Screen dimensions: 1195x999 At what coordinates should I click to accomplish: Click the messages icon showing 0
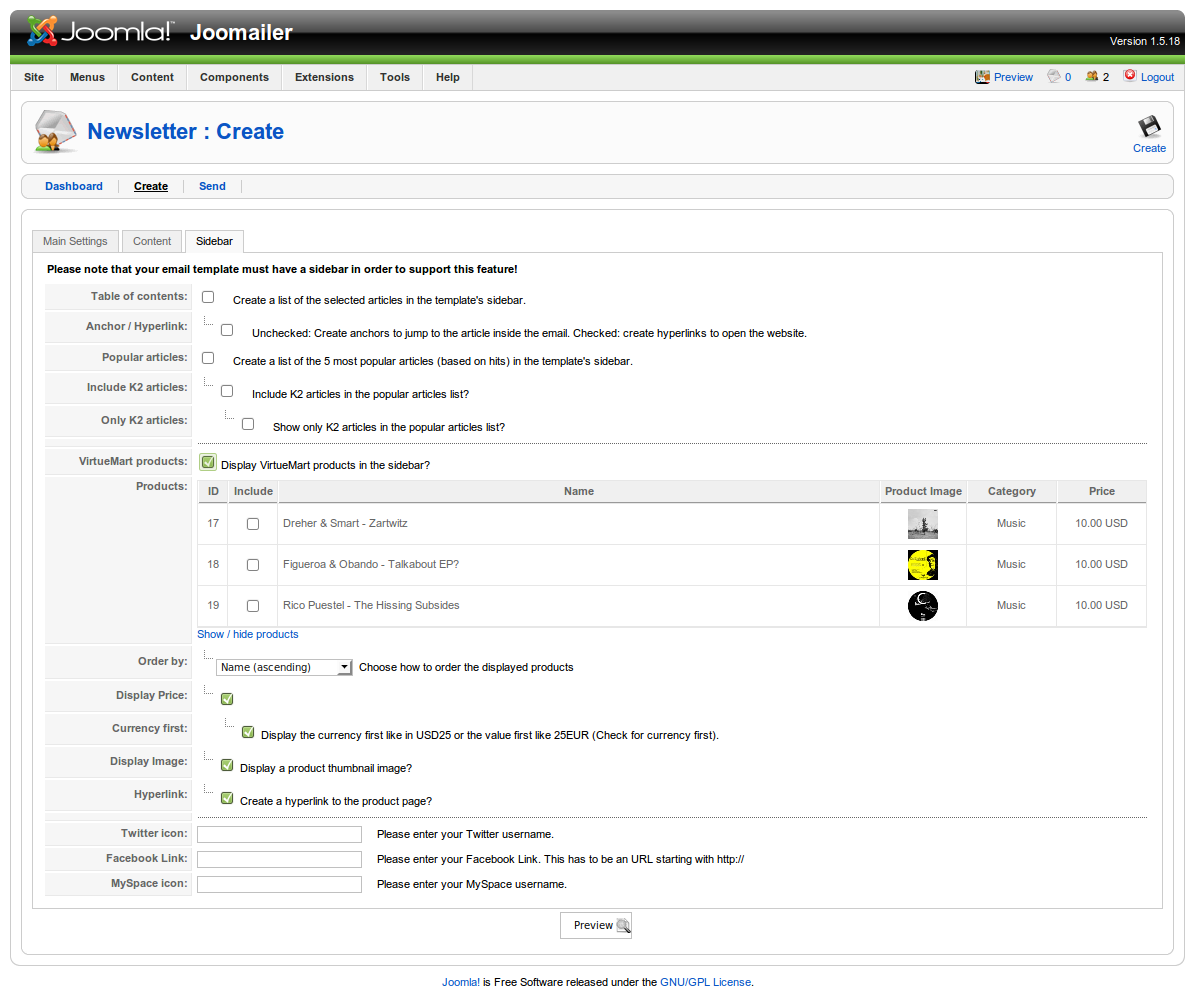pyautogui.click(x=1053, y=77)
